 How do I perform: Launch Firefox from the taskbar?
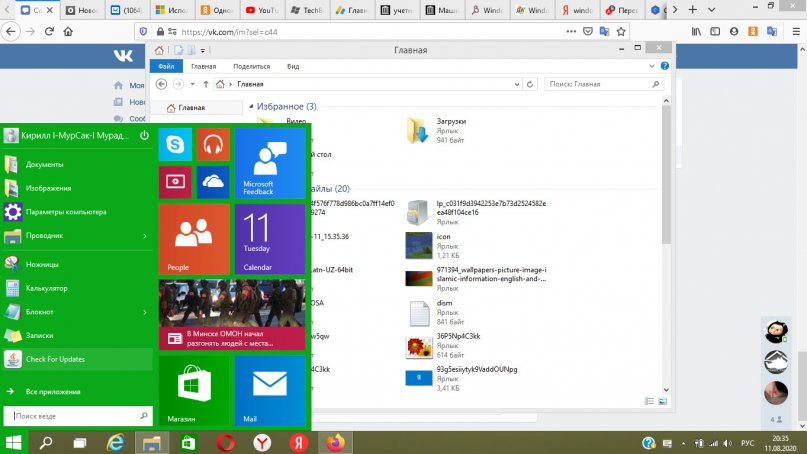[334, 441]
